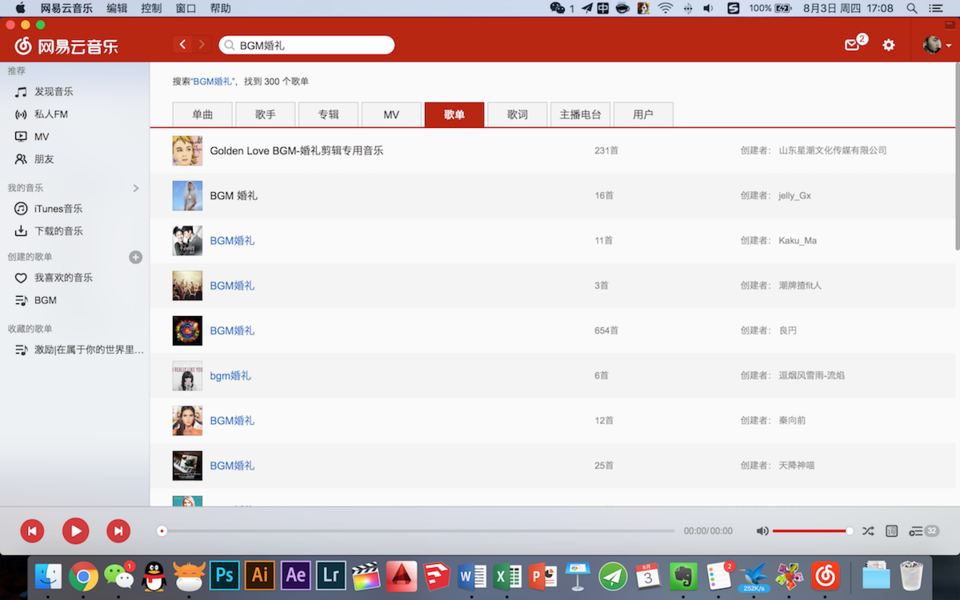Mute the volume speaker icon
This screenshot has width=960, height=600.
[x=762, y=531]
